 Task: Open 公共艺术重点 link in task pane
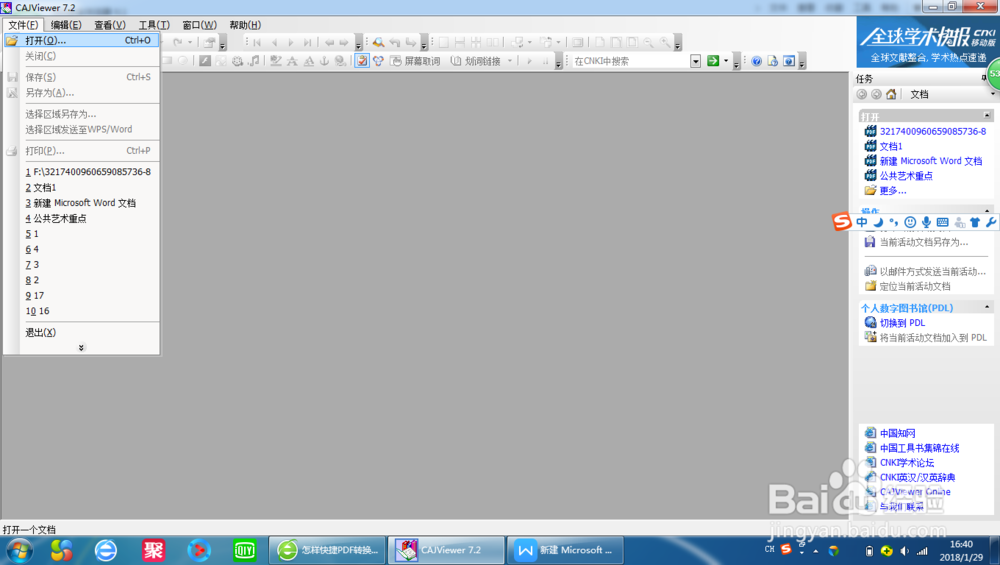click(906, 175)
